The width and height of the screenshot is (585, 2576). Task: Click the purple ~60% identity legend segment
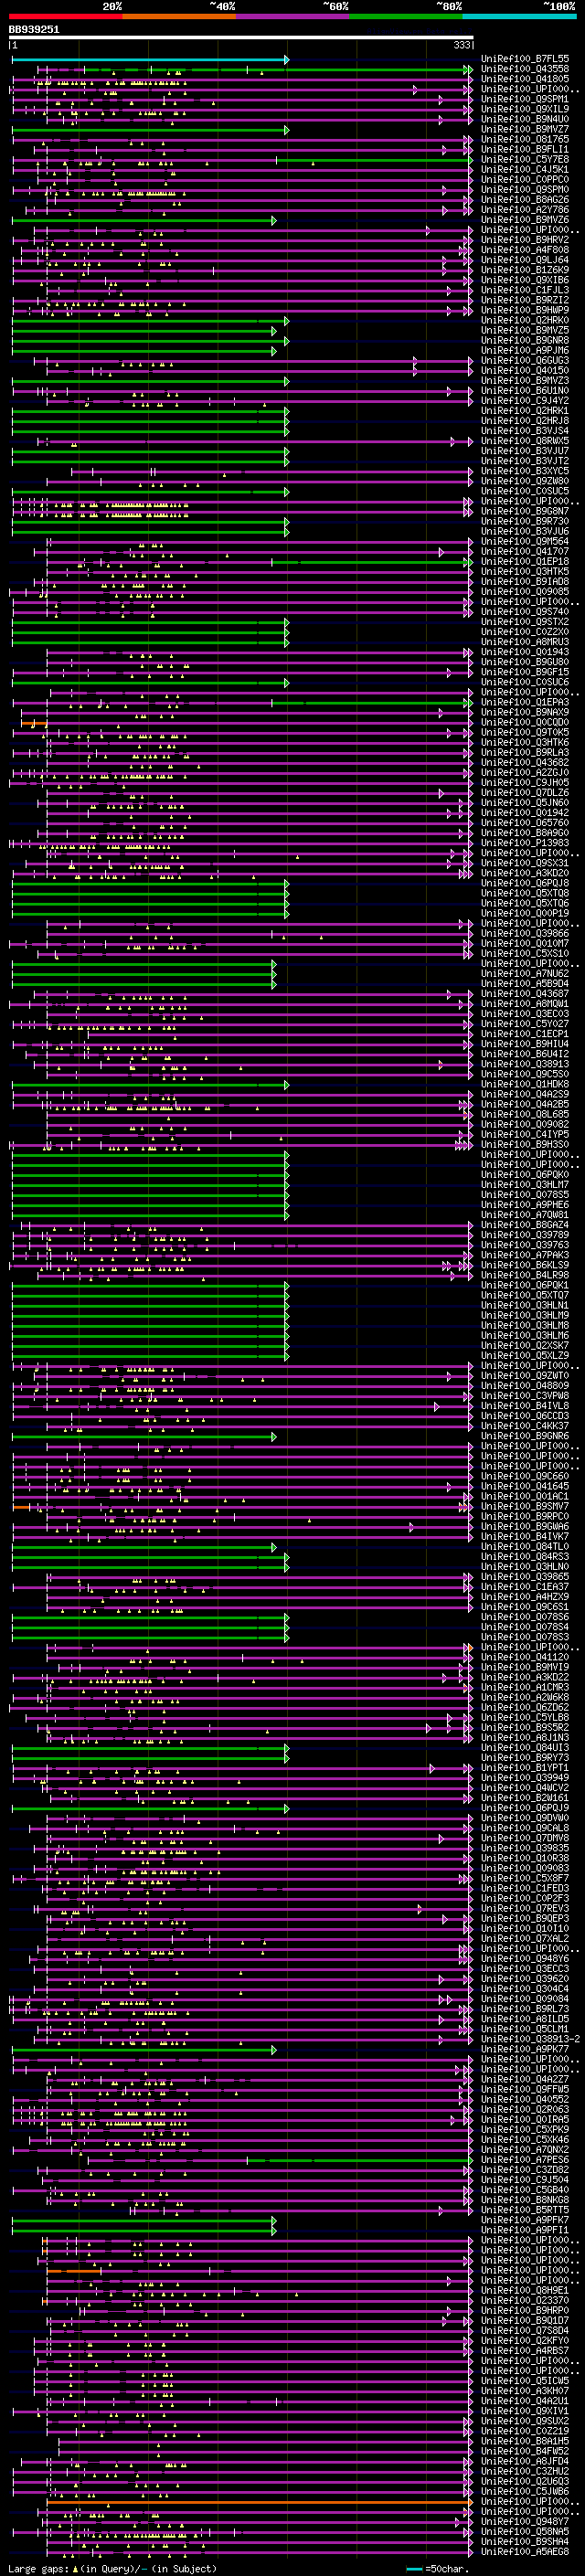[293, 16]
